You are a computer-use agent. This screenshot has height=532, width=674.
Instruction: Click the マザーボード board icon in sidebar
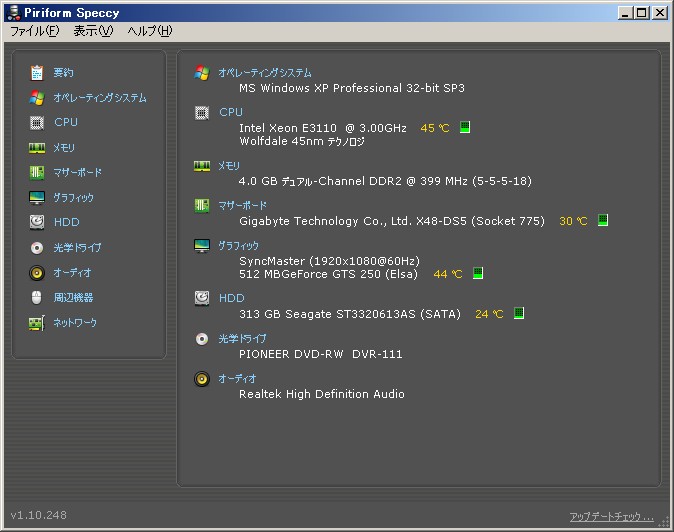tap(37, 173)
